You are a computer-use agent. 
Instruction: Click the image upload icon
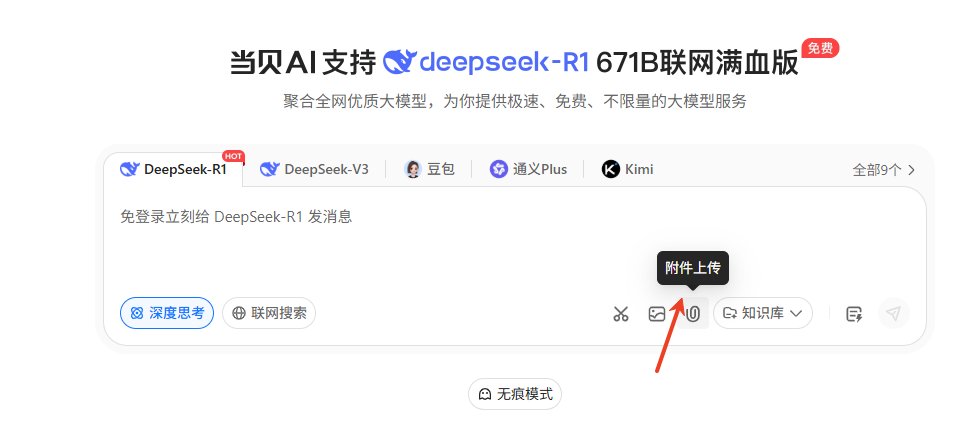point(656,314)
